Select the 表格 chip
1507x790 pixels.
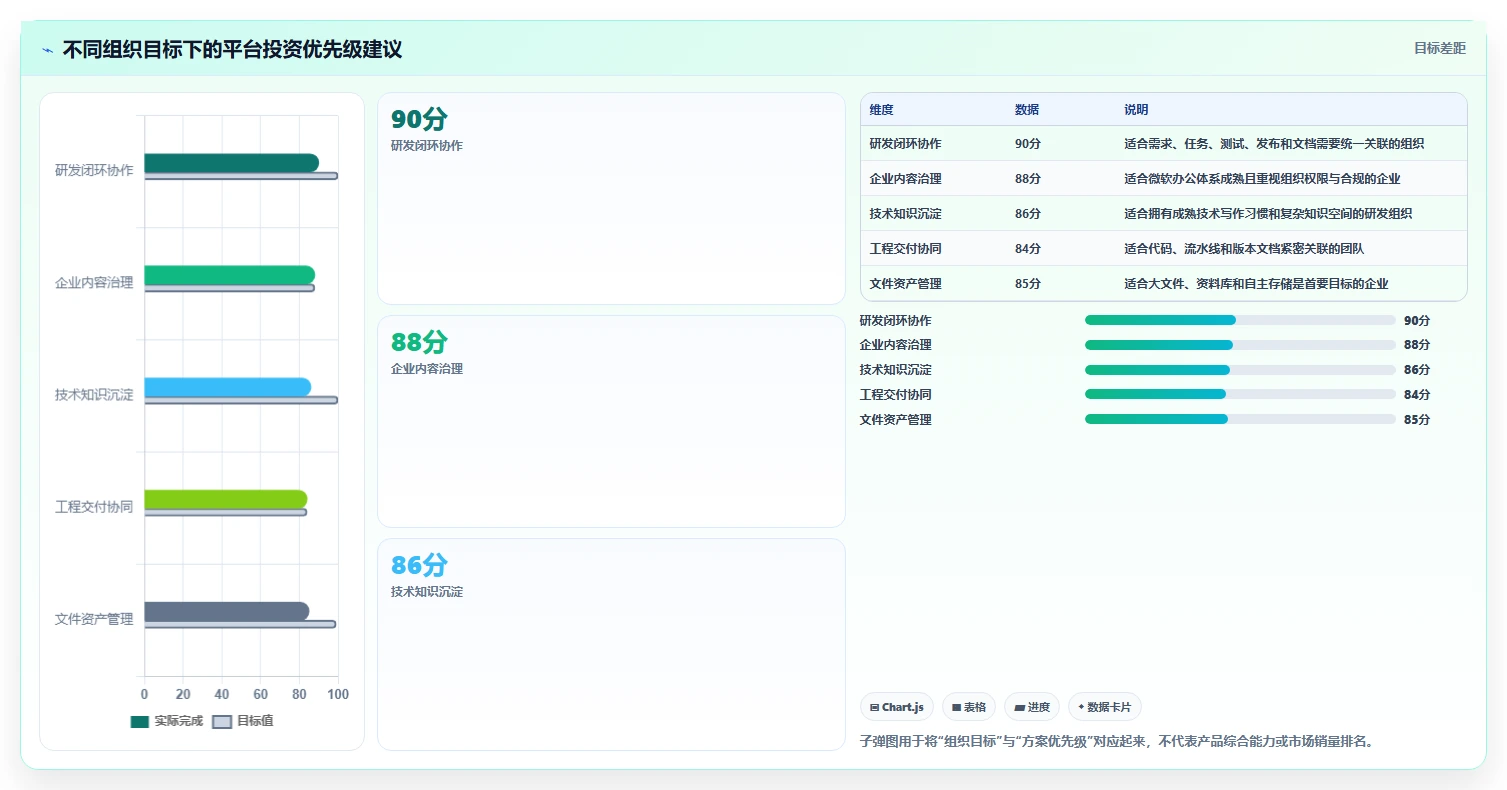click(968, 707)
